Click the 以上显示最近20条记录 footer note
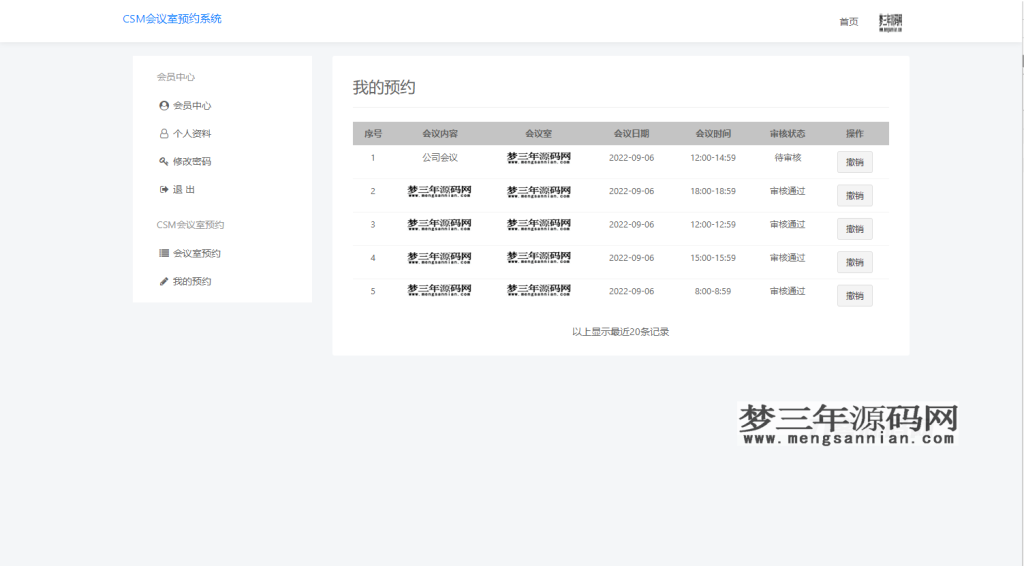 tap(620, 332)
